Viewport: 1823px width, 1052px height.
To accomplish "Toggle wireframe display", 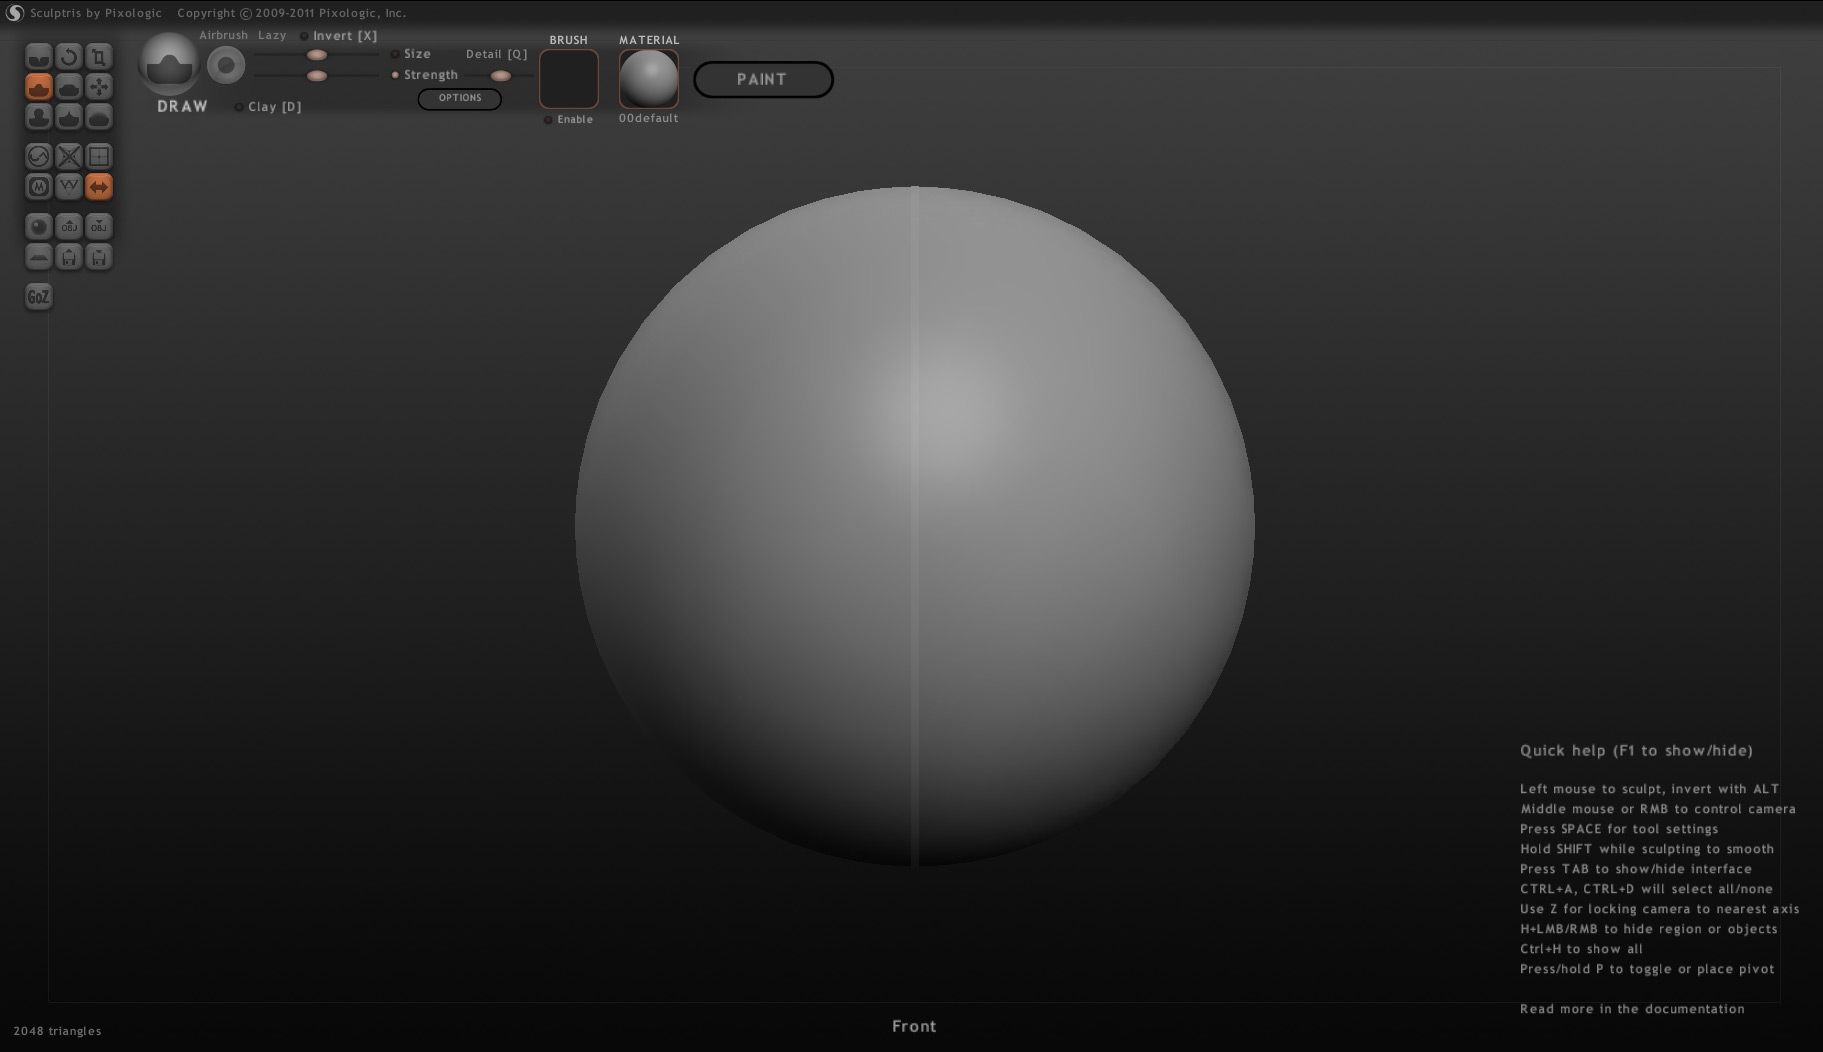I will click(x=68, y=186).
